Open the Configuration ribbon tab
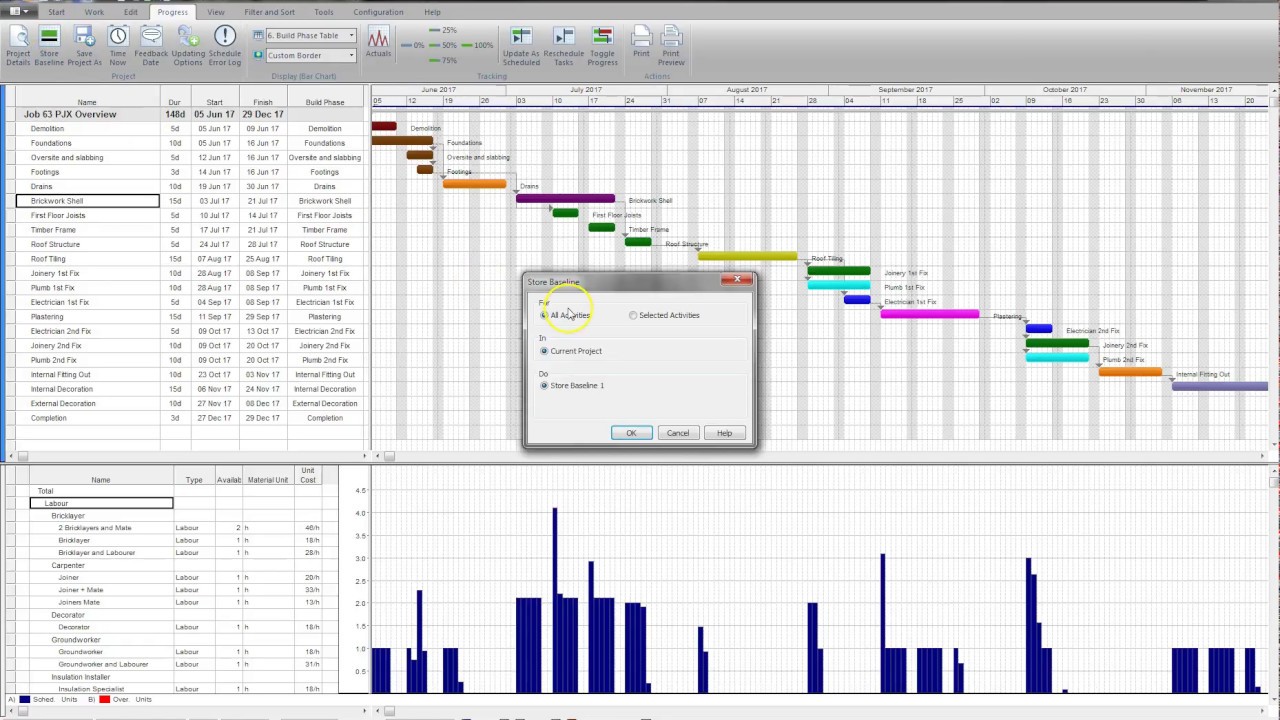Viewport: 1280px width, 720px height. point(378,12)
